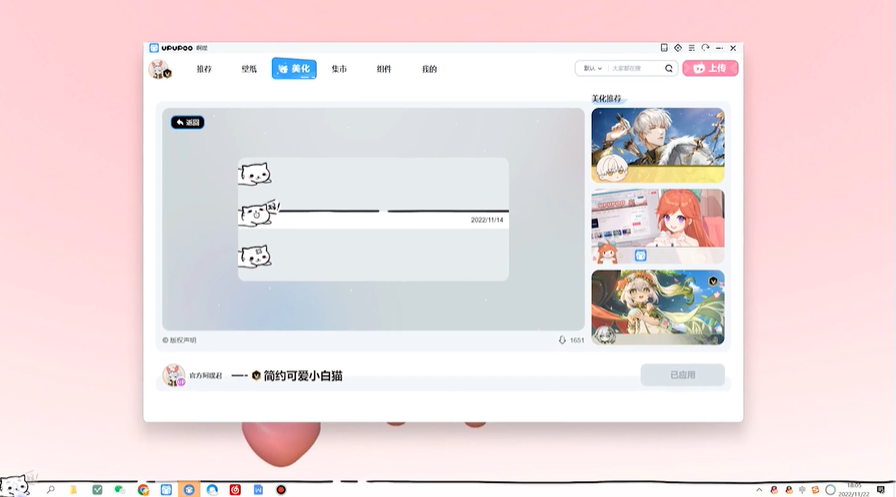Click the 返回 back button
Screen dimensions: 896x497
tap(187, 122)
